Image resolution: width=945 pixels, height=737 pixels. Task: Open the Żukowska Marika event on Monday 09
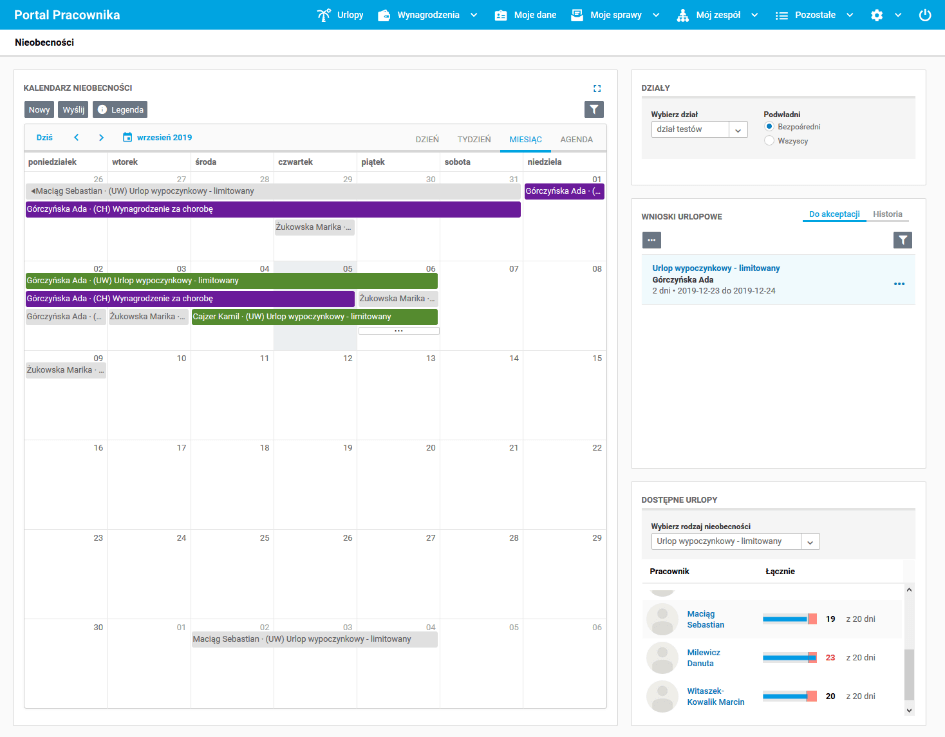66,370
